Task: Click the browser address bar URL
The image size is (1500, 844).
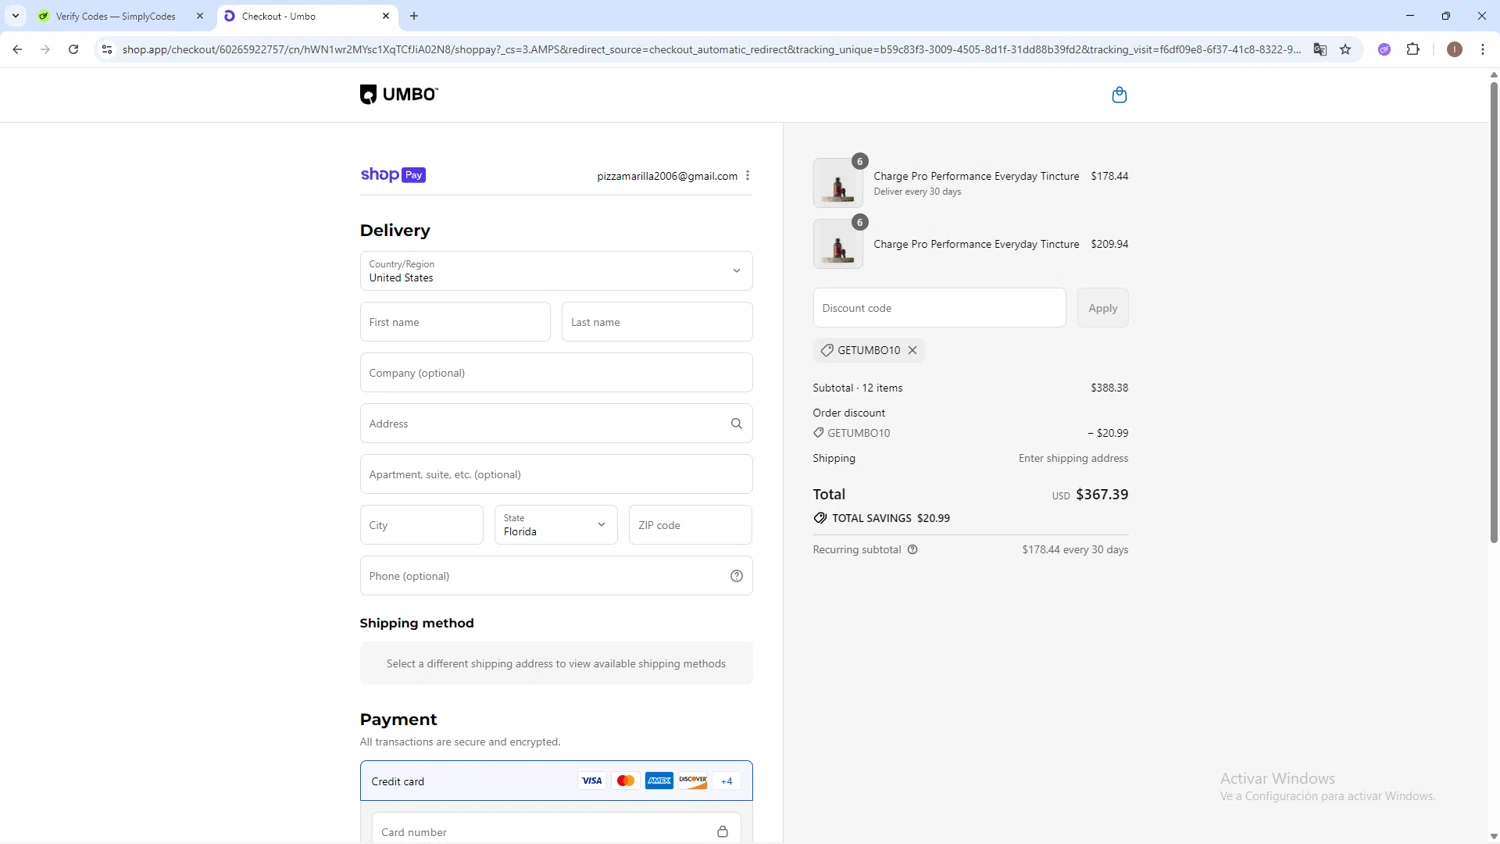Action: 711,49
